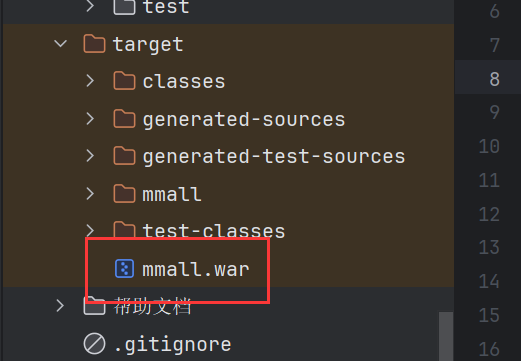The width and height of the screenshot is (521, 361).
Task: Expand the 帮助文档 folder chevron
Action: [60, 306]
